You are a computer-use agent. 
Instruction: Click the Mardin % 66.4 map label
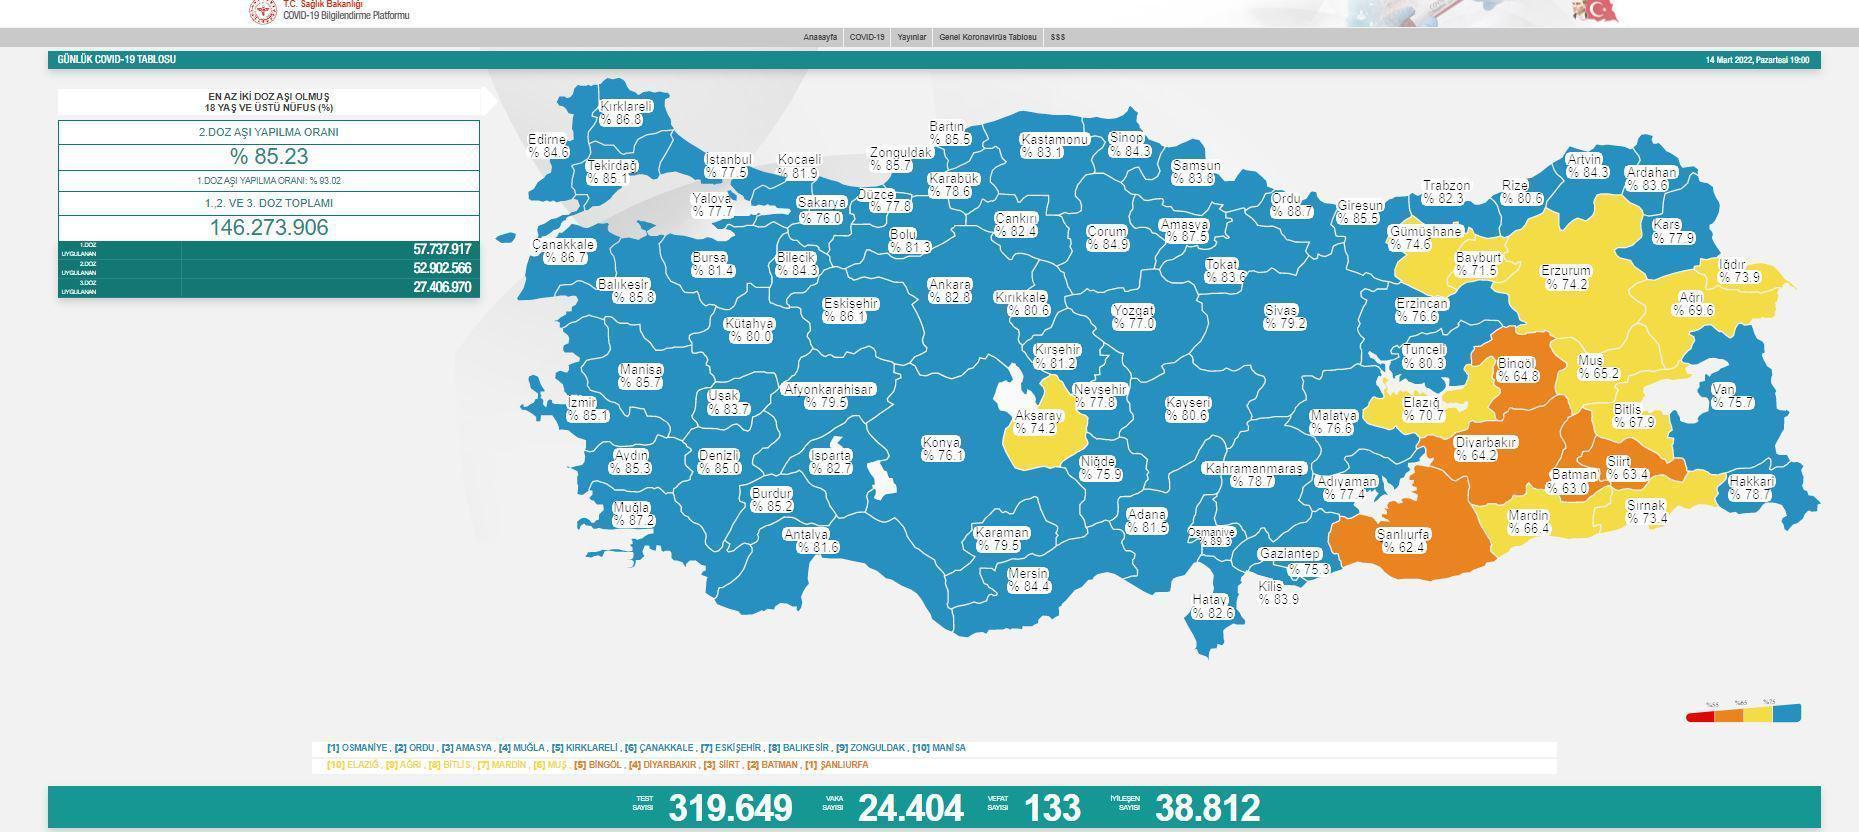point(1528,522)
